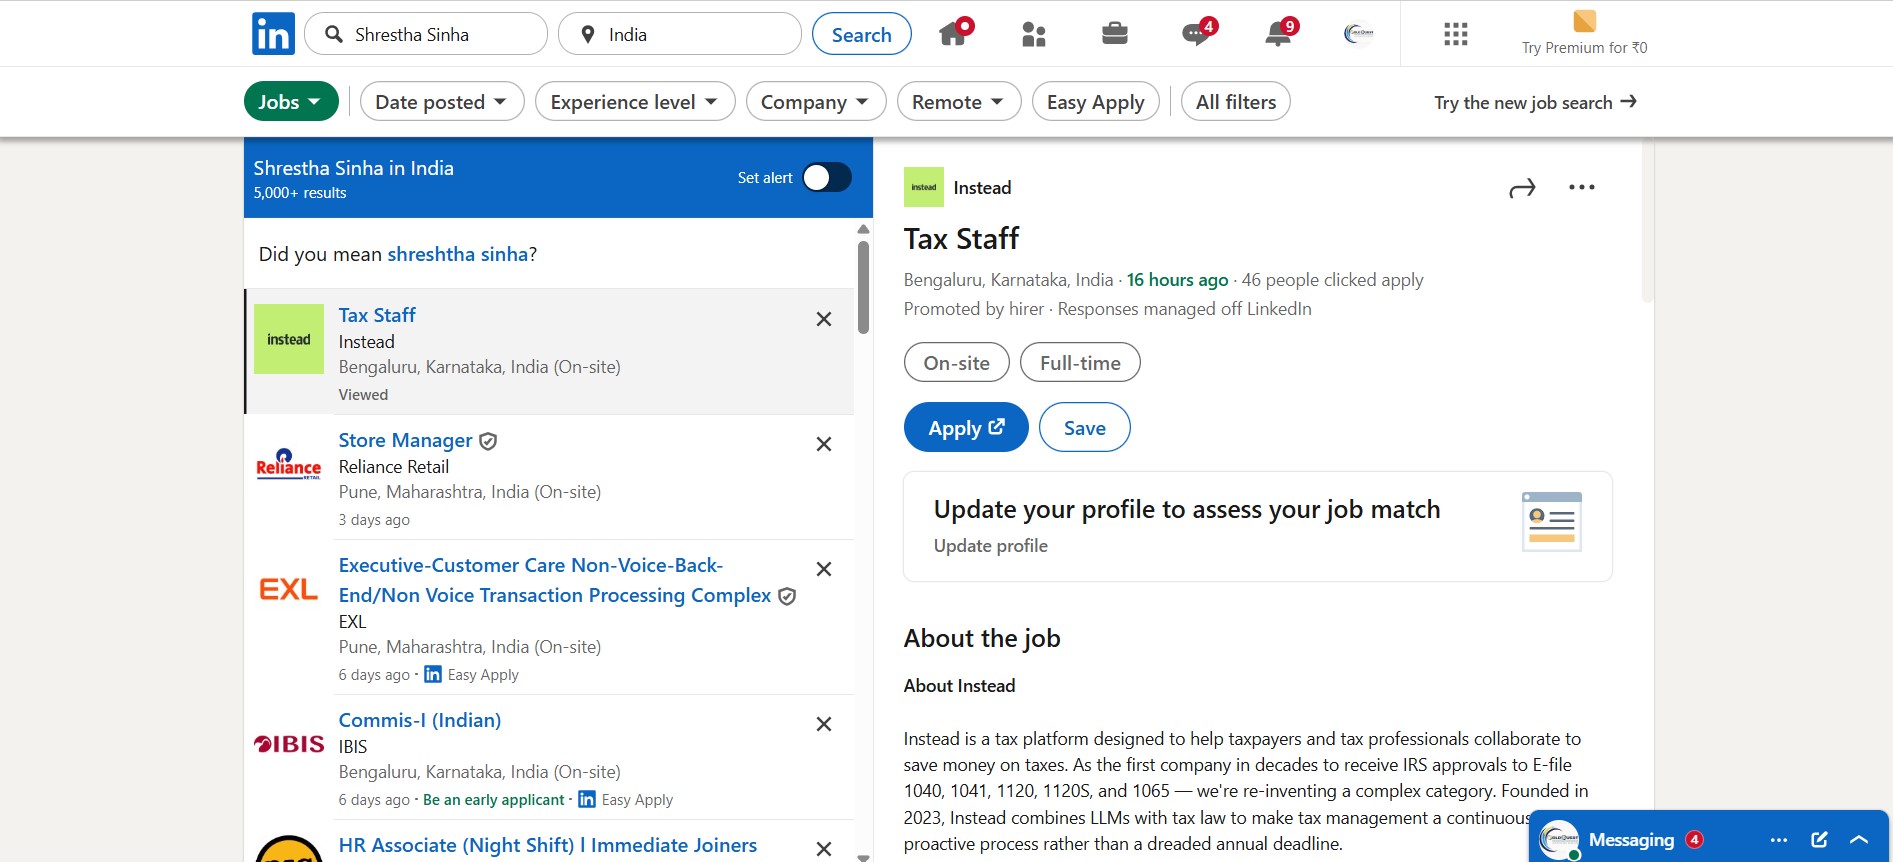Open the Home feed icon
The width and height of the screenshot is (1893, 862).
954,33
